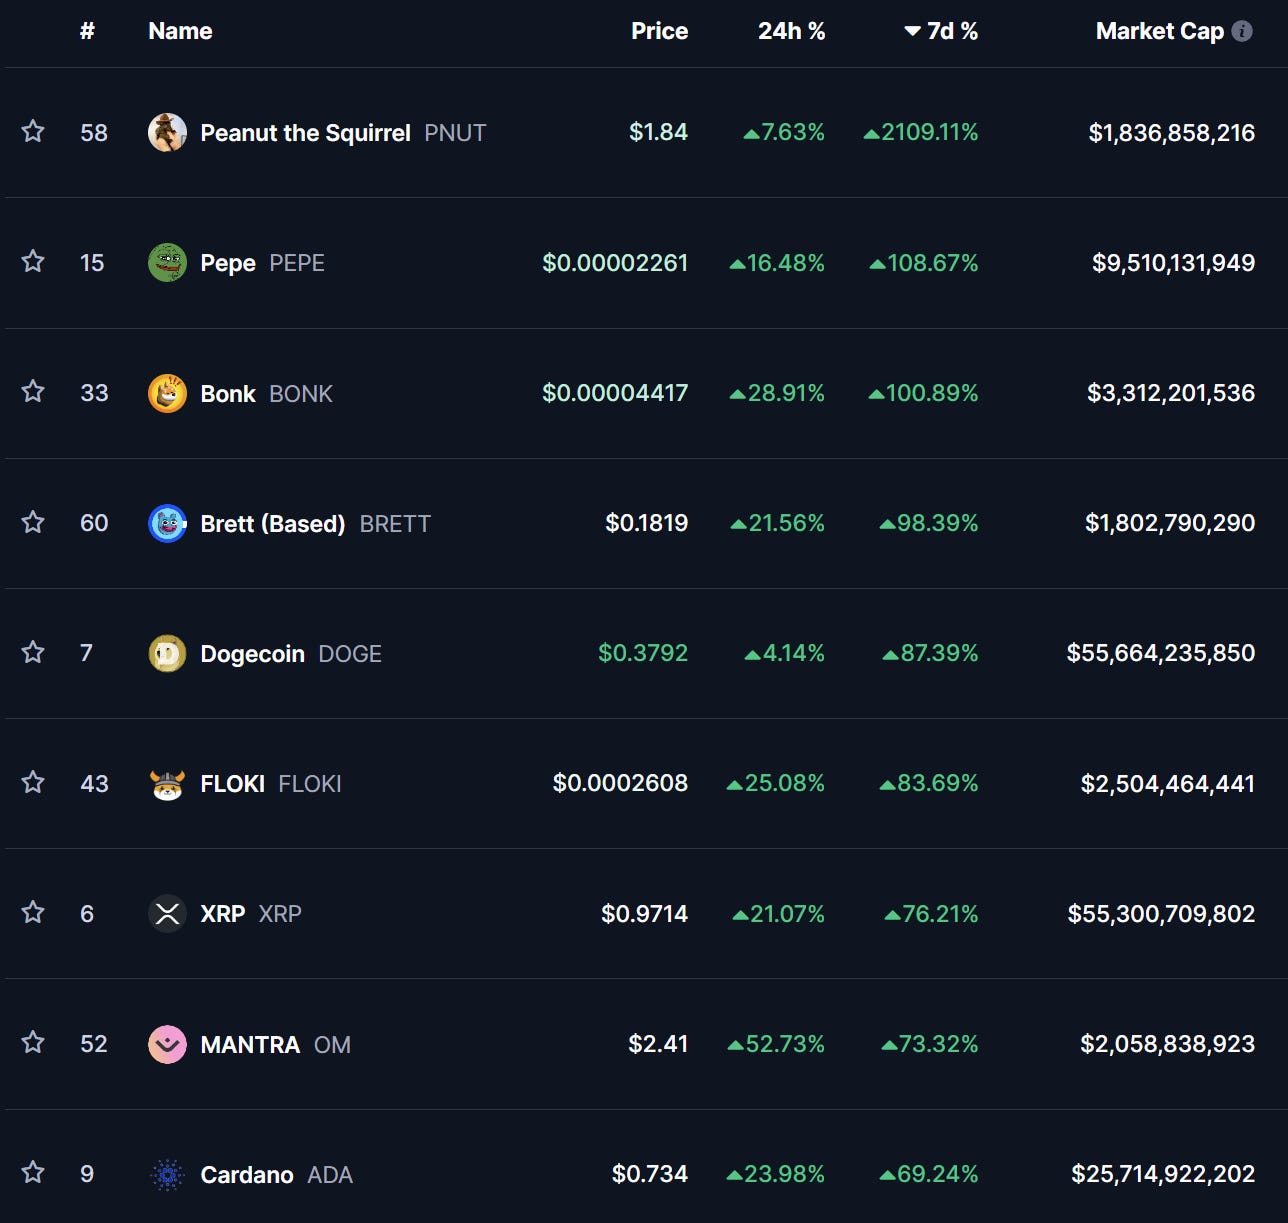Star the MANTRA row
Screen dimensions: 1288x1223
click(x=33, y=1042)
